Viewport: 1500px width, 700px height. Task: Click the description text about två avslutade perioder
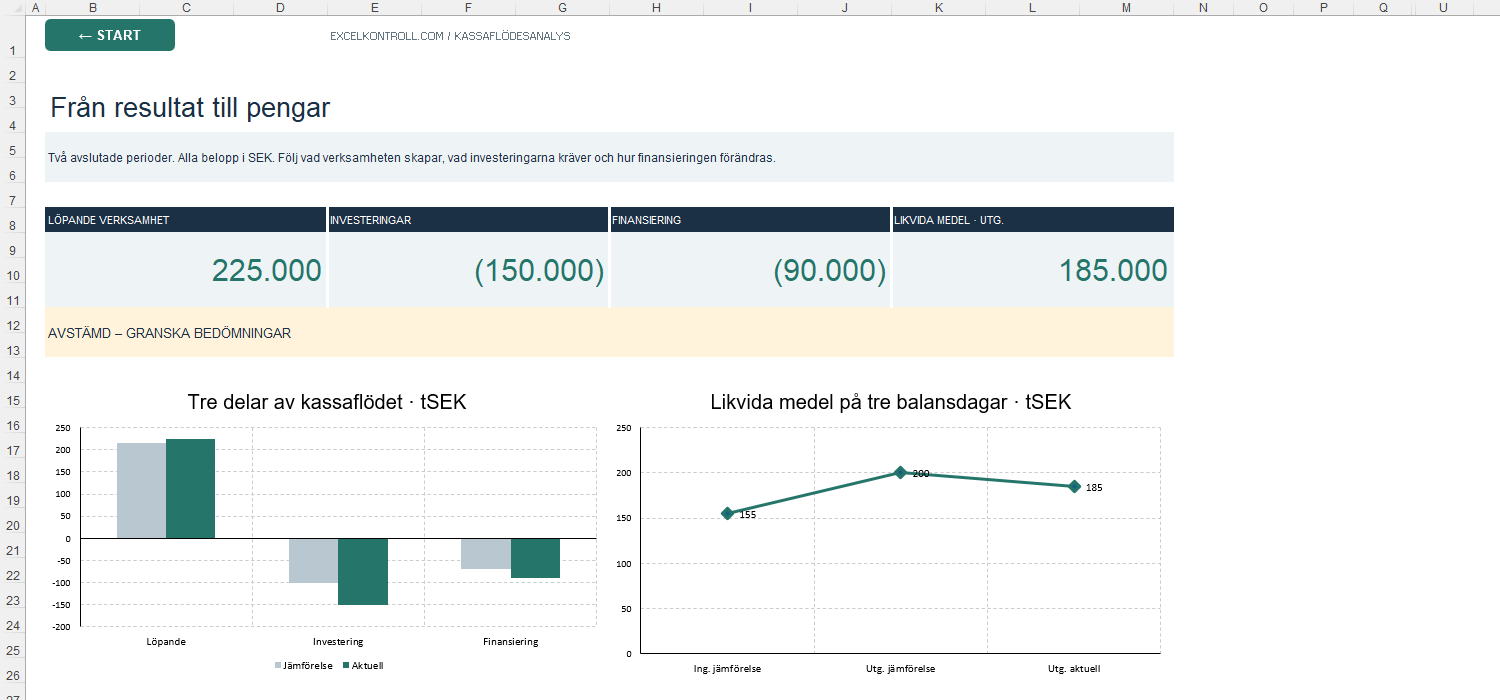click(412, 158)
